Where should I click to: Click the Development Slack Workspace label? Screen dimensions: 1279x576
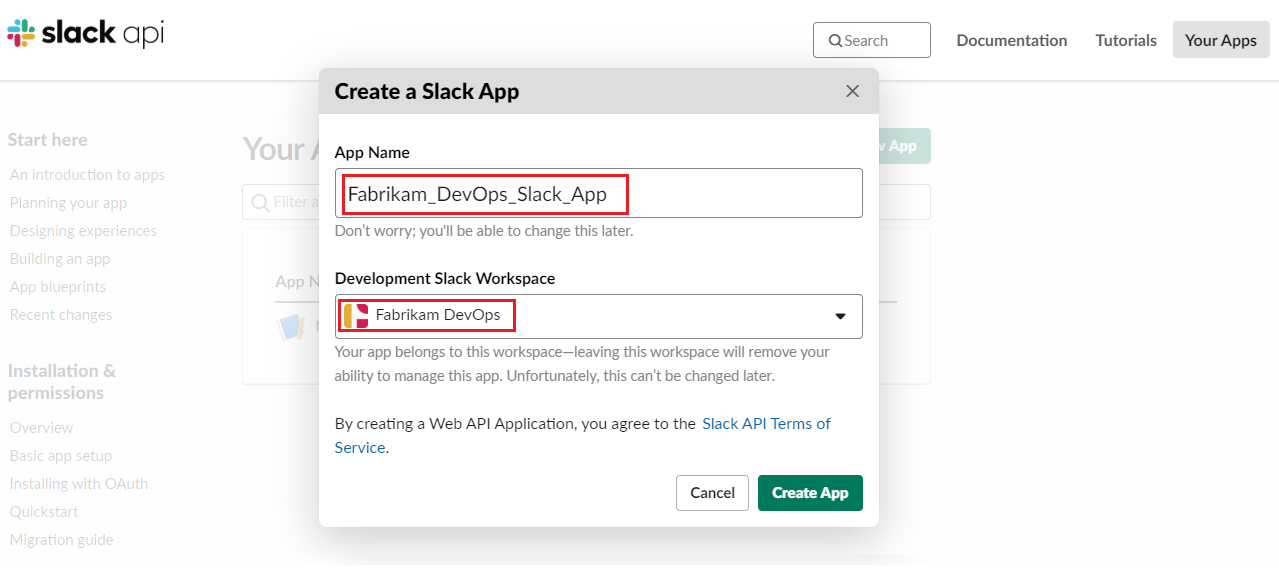445,279
